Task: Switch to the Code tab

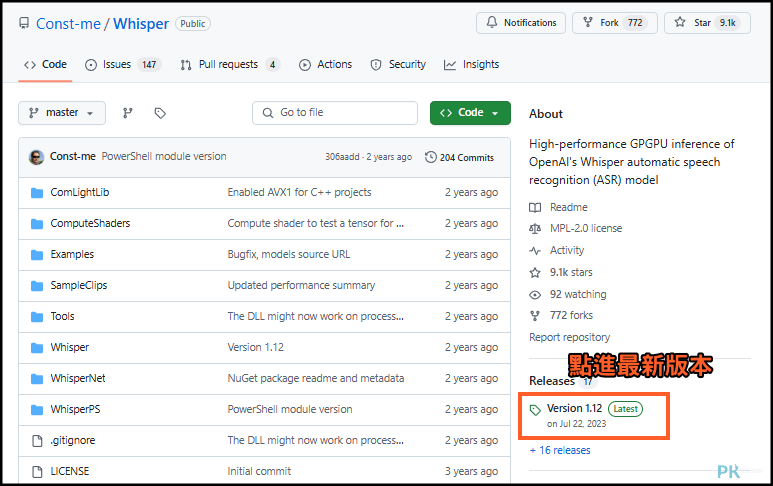Action: point(45,65)
